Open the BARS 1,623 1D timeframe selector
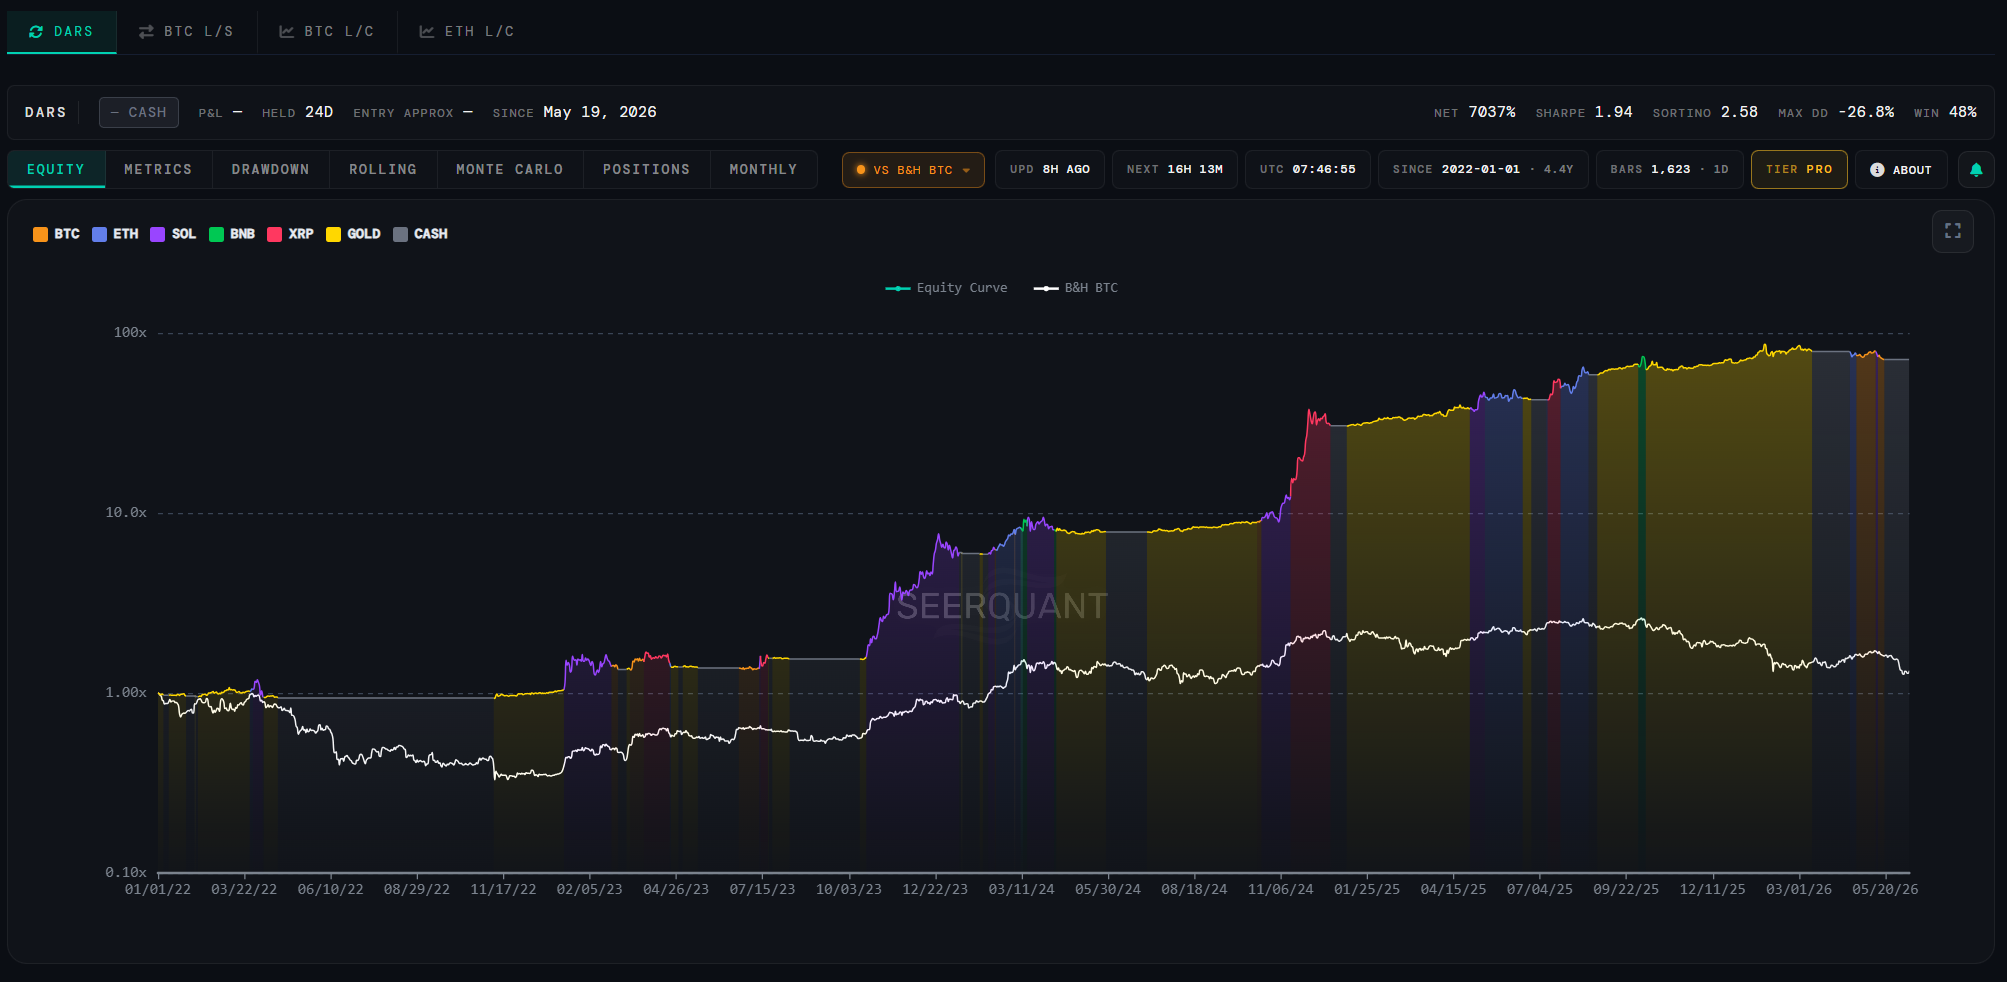 click(1669, 170)
